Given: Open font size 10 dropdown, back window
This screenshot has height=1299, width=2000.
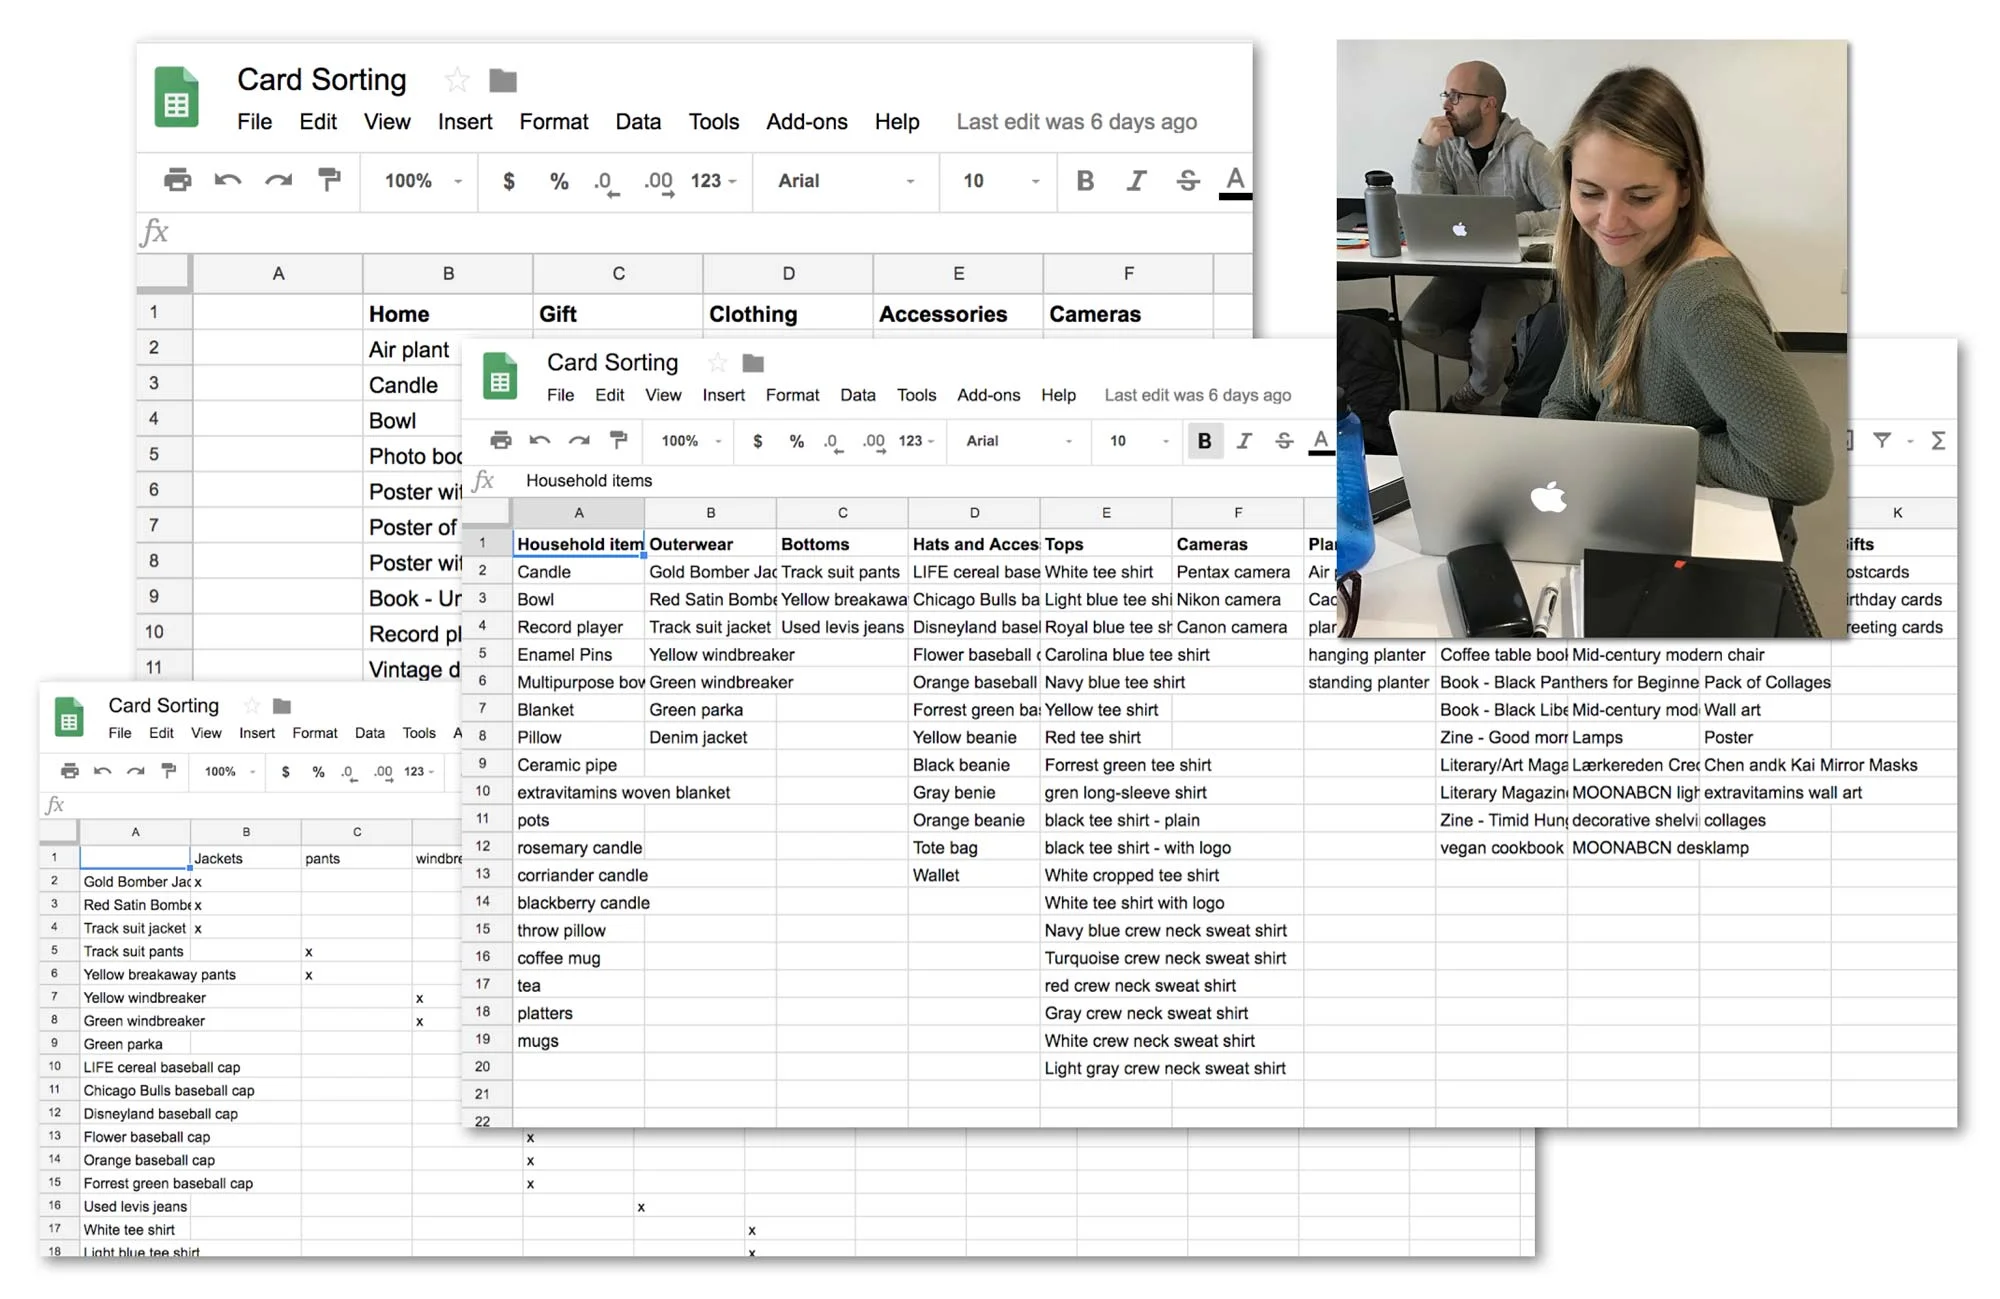Looking at the screenshot, I should [x=1001, y=181].
